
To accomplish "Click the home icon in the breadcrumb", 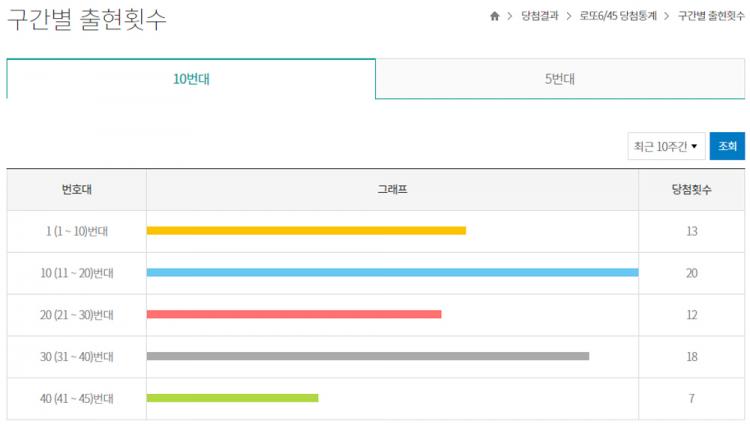I will coord(494,17).
